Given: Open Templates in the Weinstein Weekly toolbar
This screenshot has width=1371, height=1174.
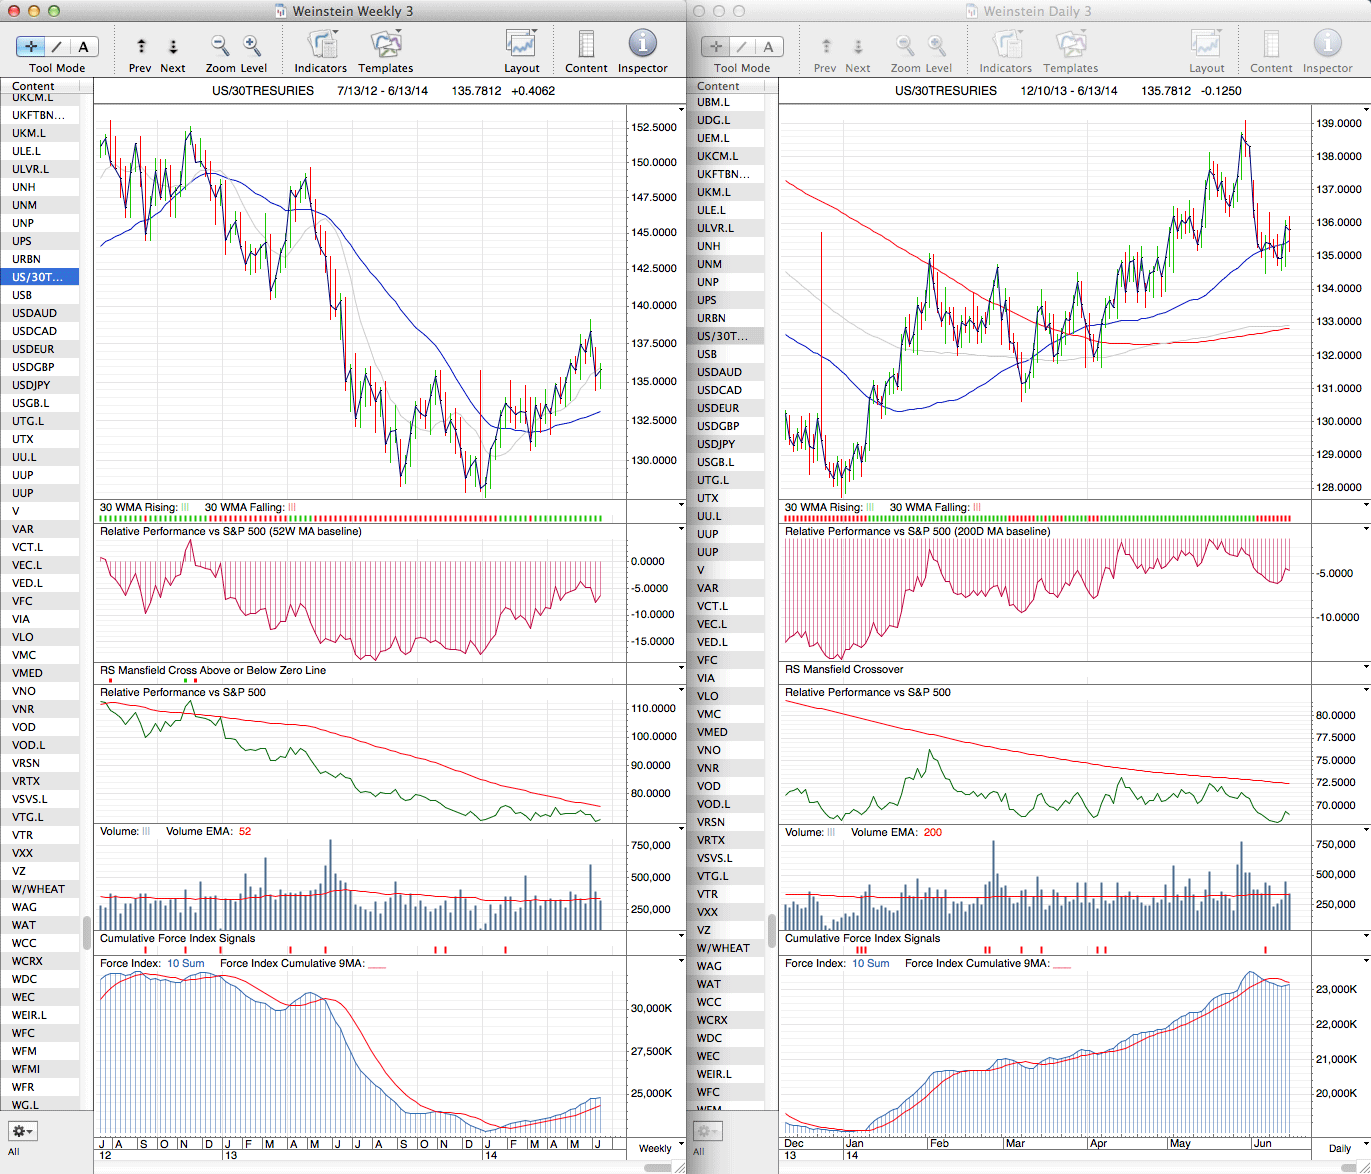Looking at the screenshot, I should pos(386,46).
